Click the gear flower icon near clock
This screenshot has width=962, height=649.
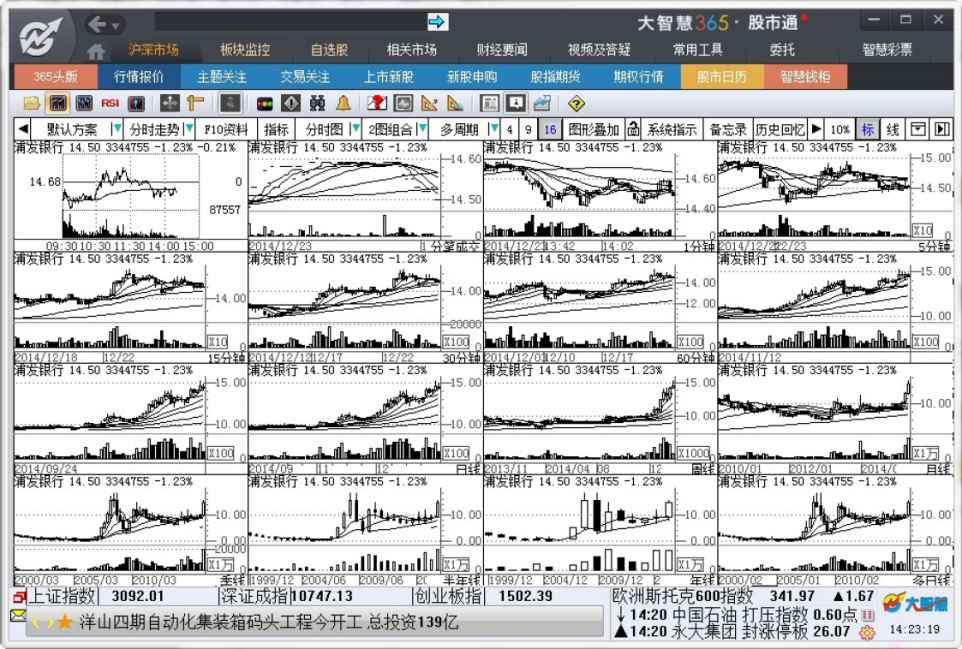pyautogui.click(x=866, y=632)
